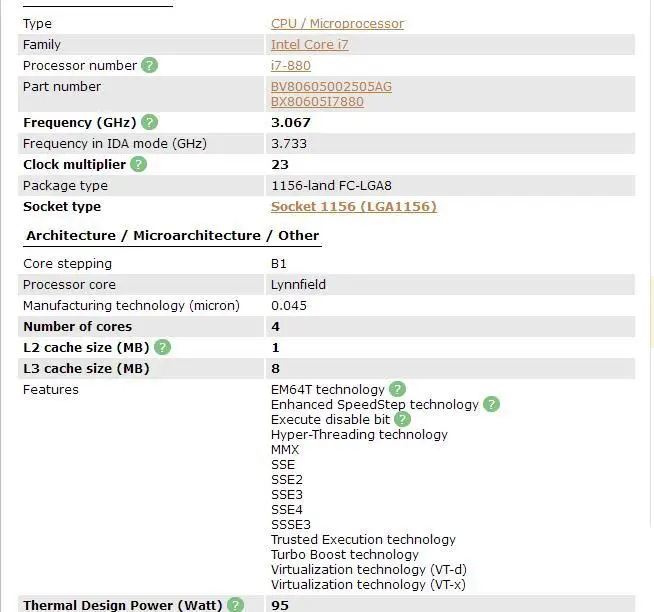Viewport: 654px width, 612px height.
Task: Open help icon for EM64T technology
Action: [x=397, y=389]
